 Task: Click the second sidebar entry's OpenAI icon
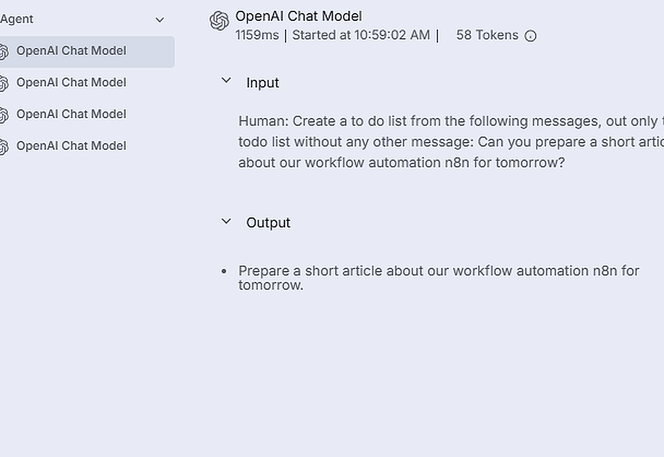[x=3, y=83]
